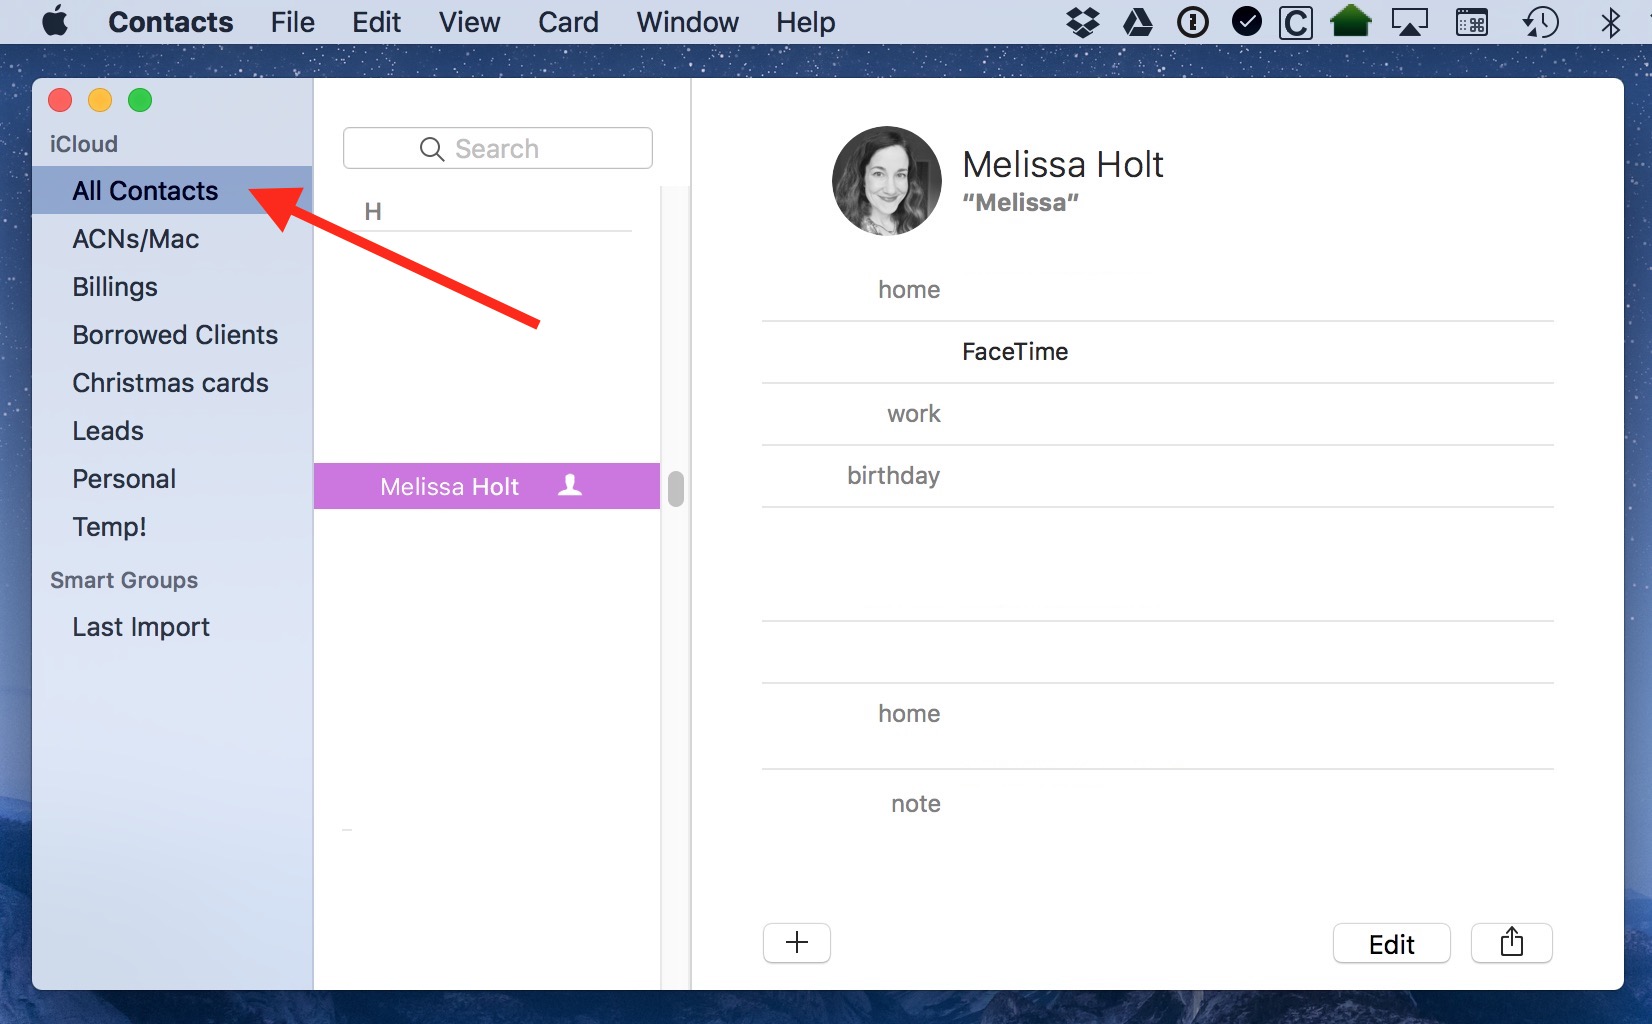Open the AirPlay display menu
This screenshot has width=1652, height=1024.
point(1410,22)
